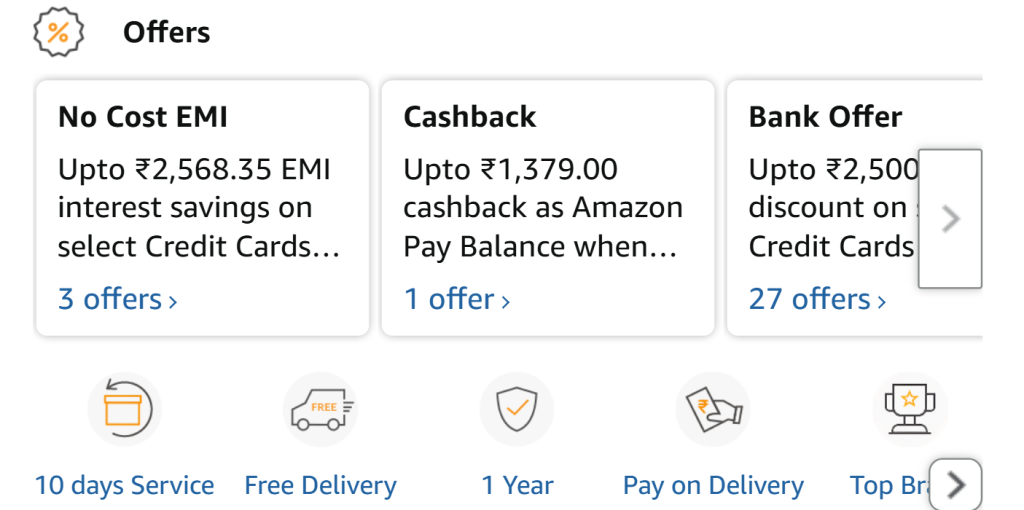Image resolution: width=1024 pixels, height=510 pixels.
Task: Open Free Delivery details link
Action: pos(320,486)
